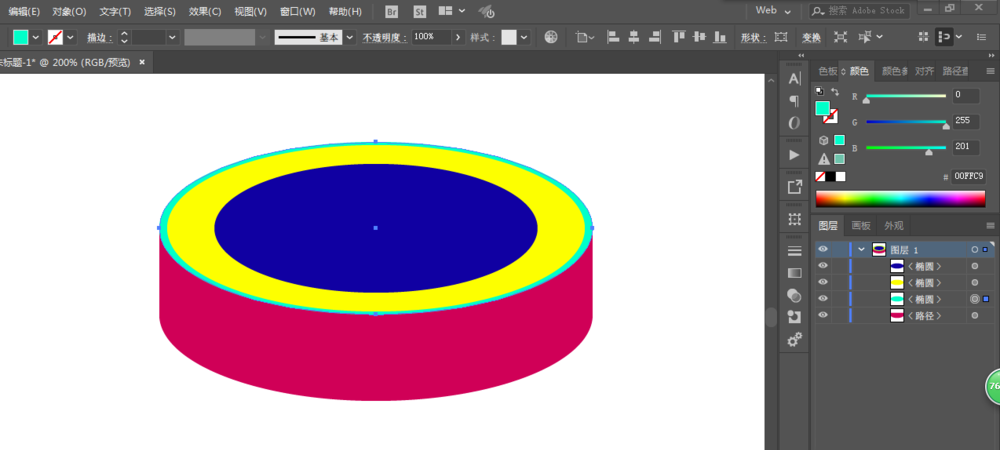
Task: Toggle visibility of the yellow 椭圆 sublayer
Action: [x=823, y=282]
